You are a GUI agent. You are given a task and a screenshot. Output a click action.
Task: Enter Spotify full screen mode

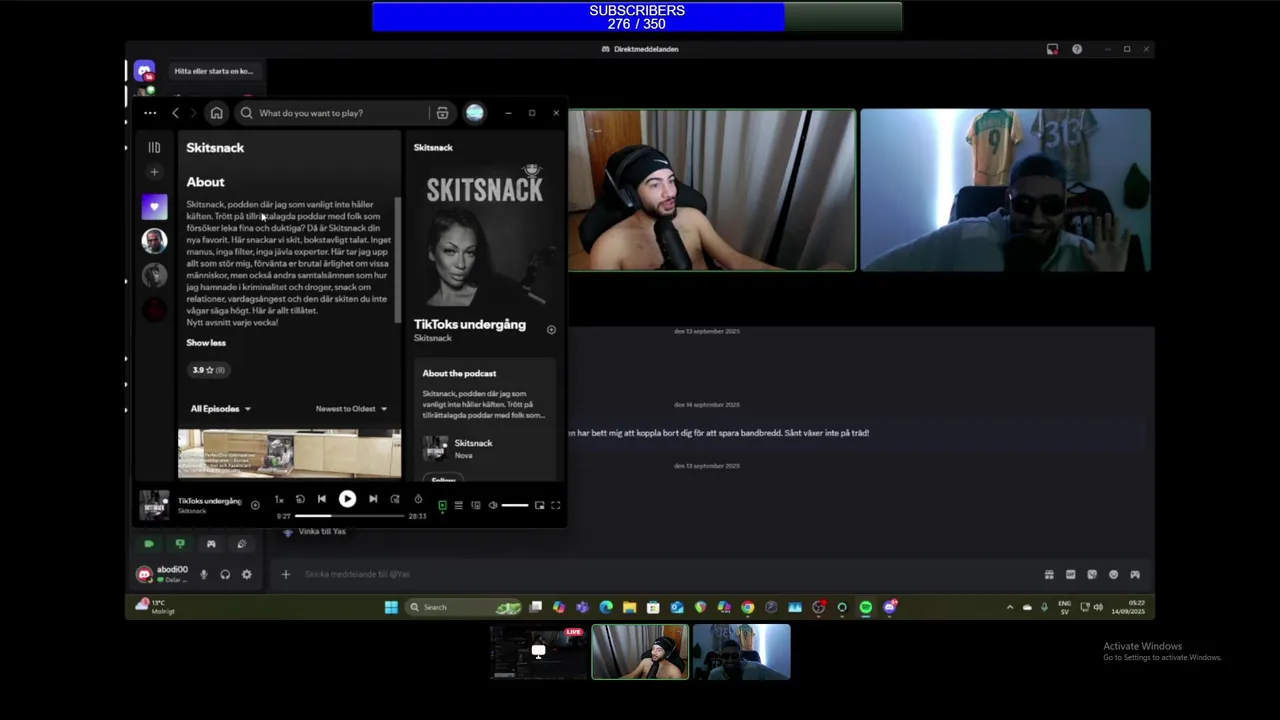[556, 505]
